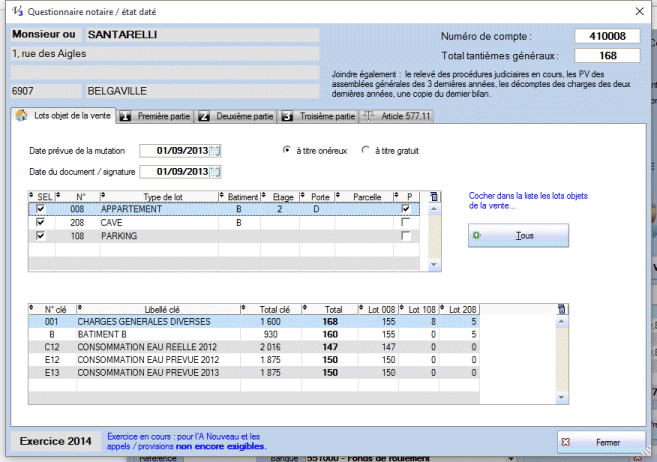Screen dimensions: 657x462
Task: Check P checkbox for lot 208 CAVE
Action: click(406, 222)
